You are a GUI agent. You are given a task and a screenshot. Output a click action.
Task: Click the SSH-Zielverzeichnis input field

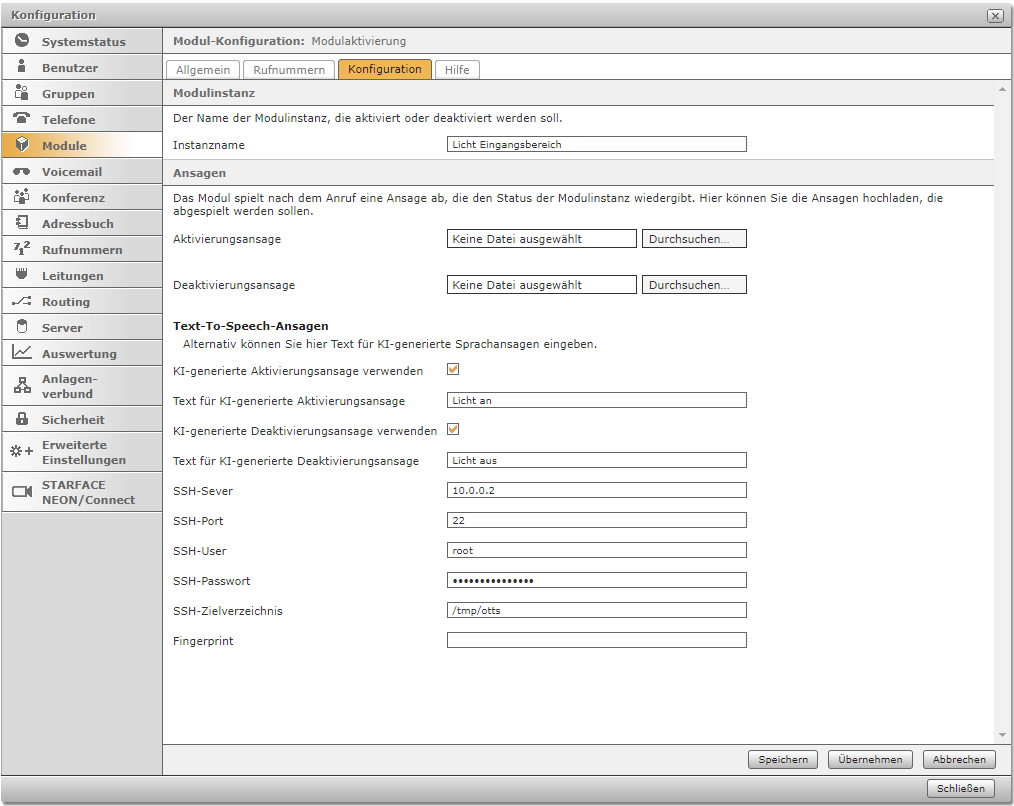point(596,610)
